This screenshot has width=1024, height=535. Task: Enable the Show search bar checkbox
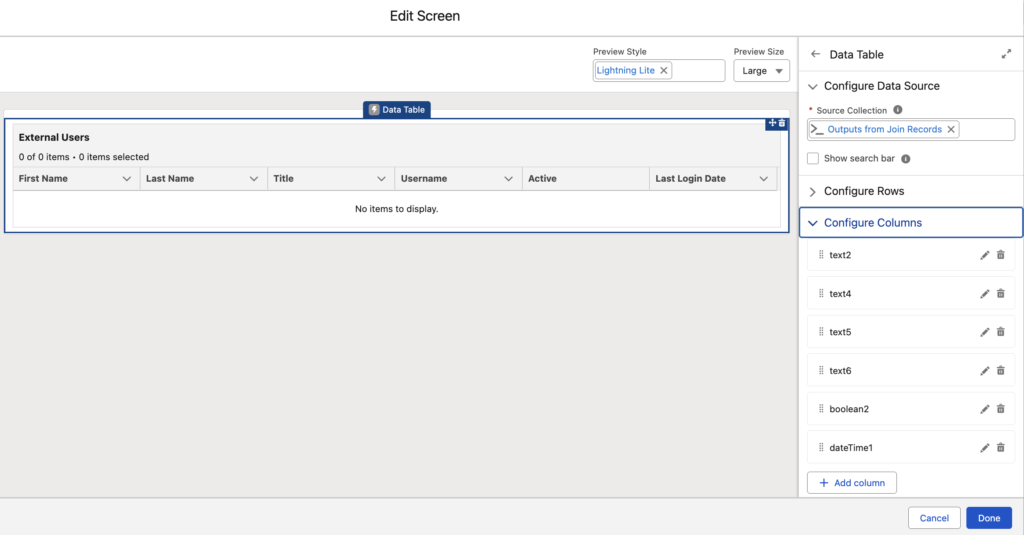tap(813, 158)
